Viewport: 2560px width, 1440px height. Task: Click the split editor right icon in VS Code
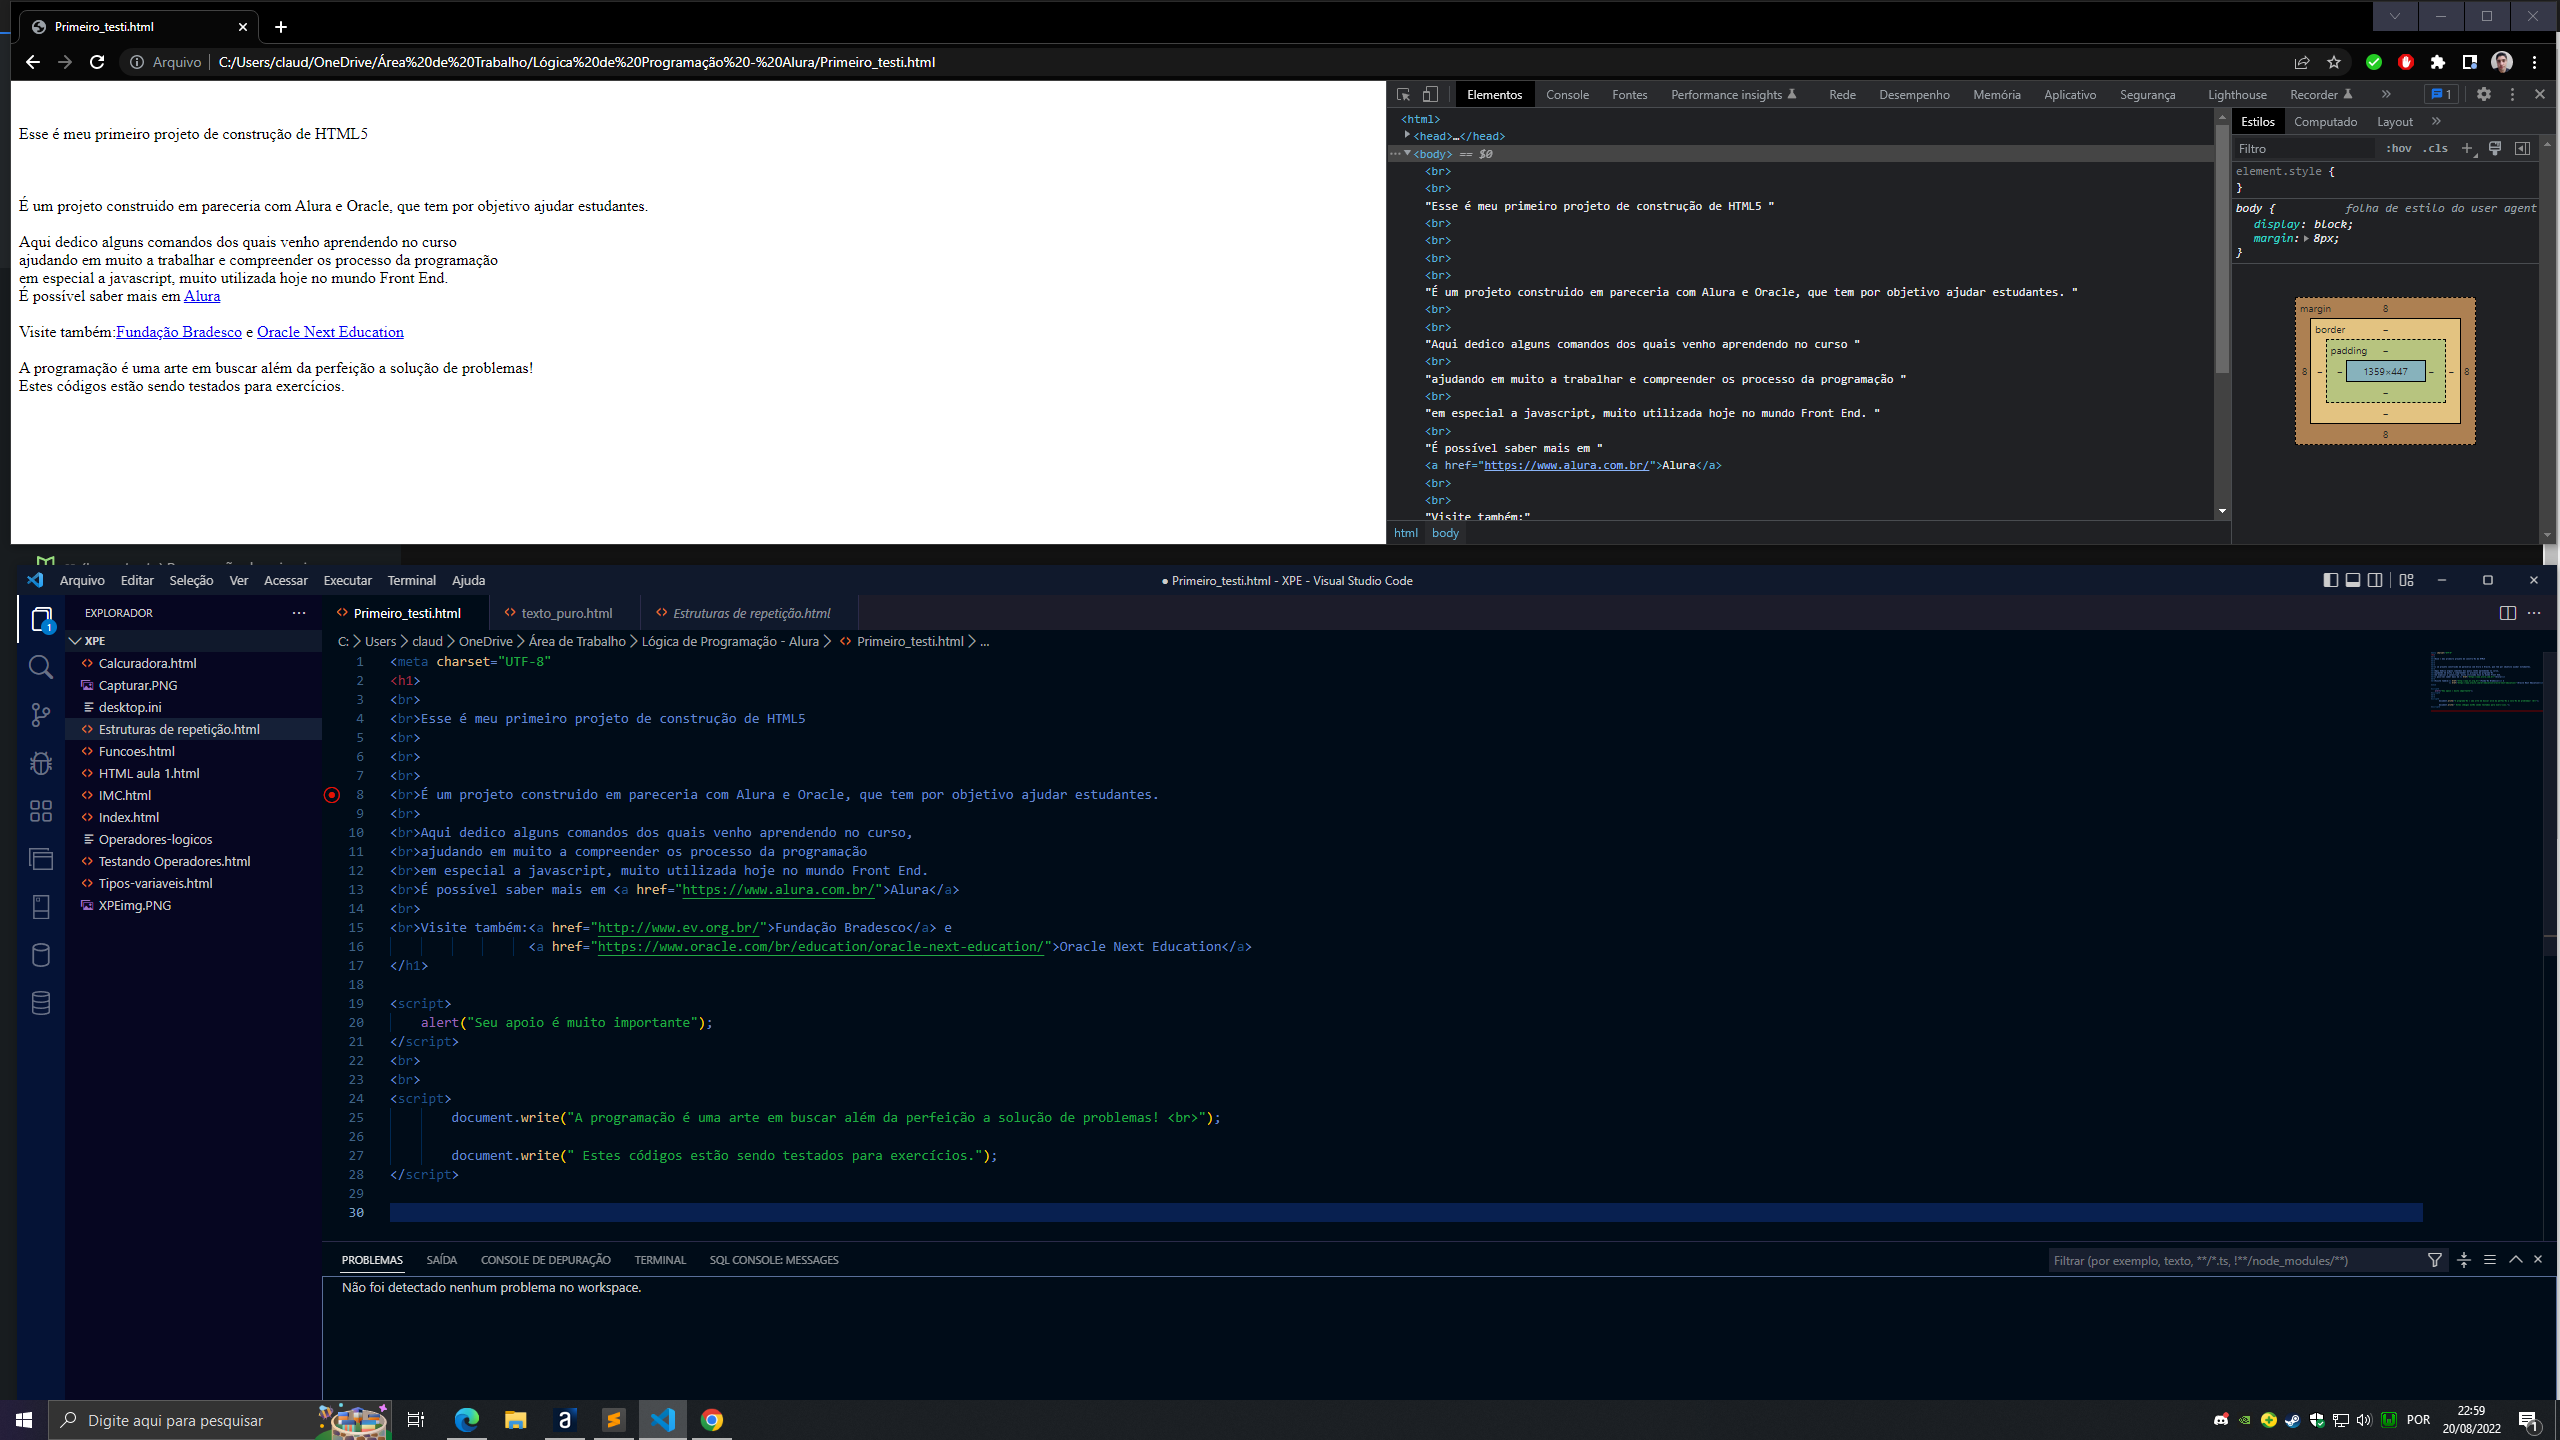2508,613
